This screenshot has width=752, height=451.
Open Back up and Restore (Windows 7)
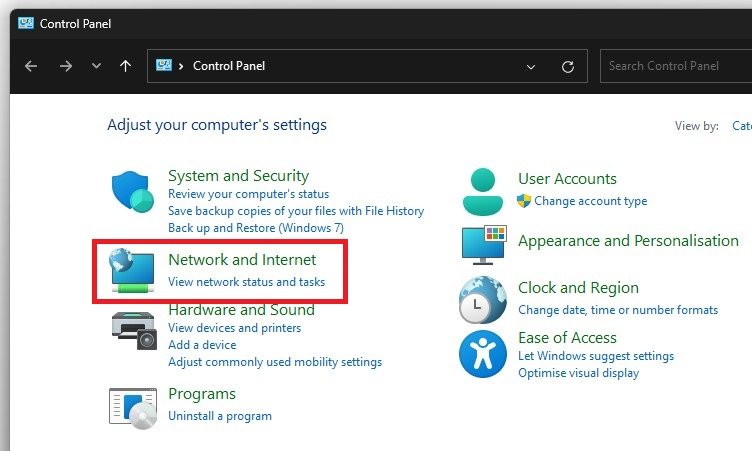256,228
